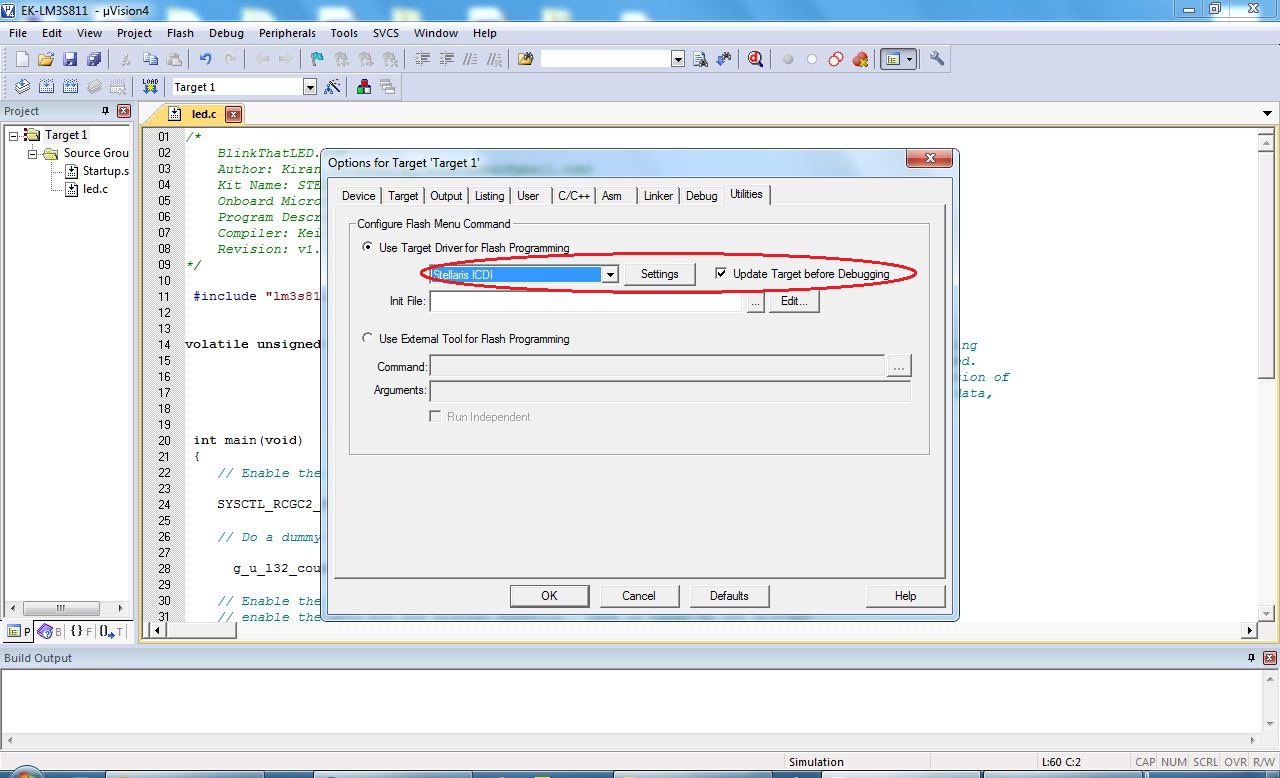Image resolution: width=1280 pixels, height=778 pixels.
Task: Select Use Target Driver for Flash Programming
Action: (x=368, y=248)
